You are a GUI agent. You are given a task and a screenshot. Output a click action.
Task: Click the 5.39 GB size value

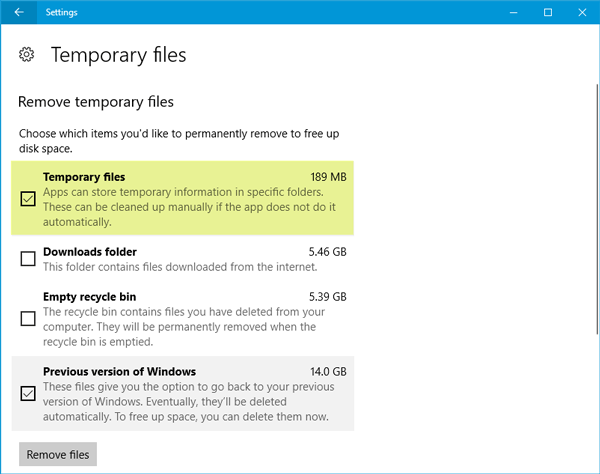click(328, 297)
